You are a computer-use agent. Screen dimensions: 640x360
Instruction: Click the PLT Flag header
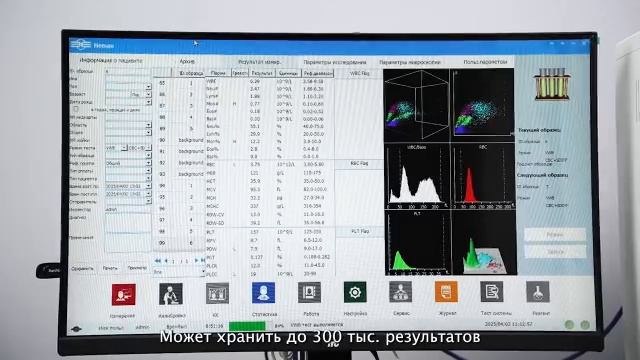(x=360, y=231)
